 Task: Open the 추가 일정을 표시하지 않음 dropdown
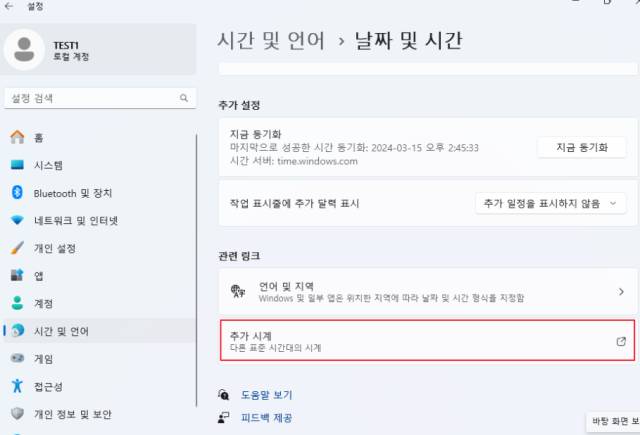[550, 203]
